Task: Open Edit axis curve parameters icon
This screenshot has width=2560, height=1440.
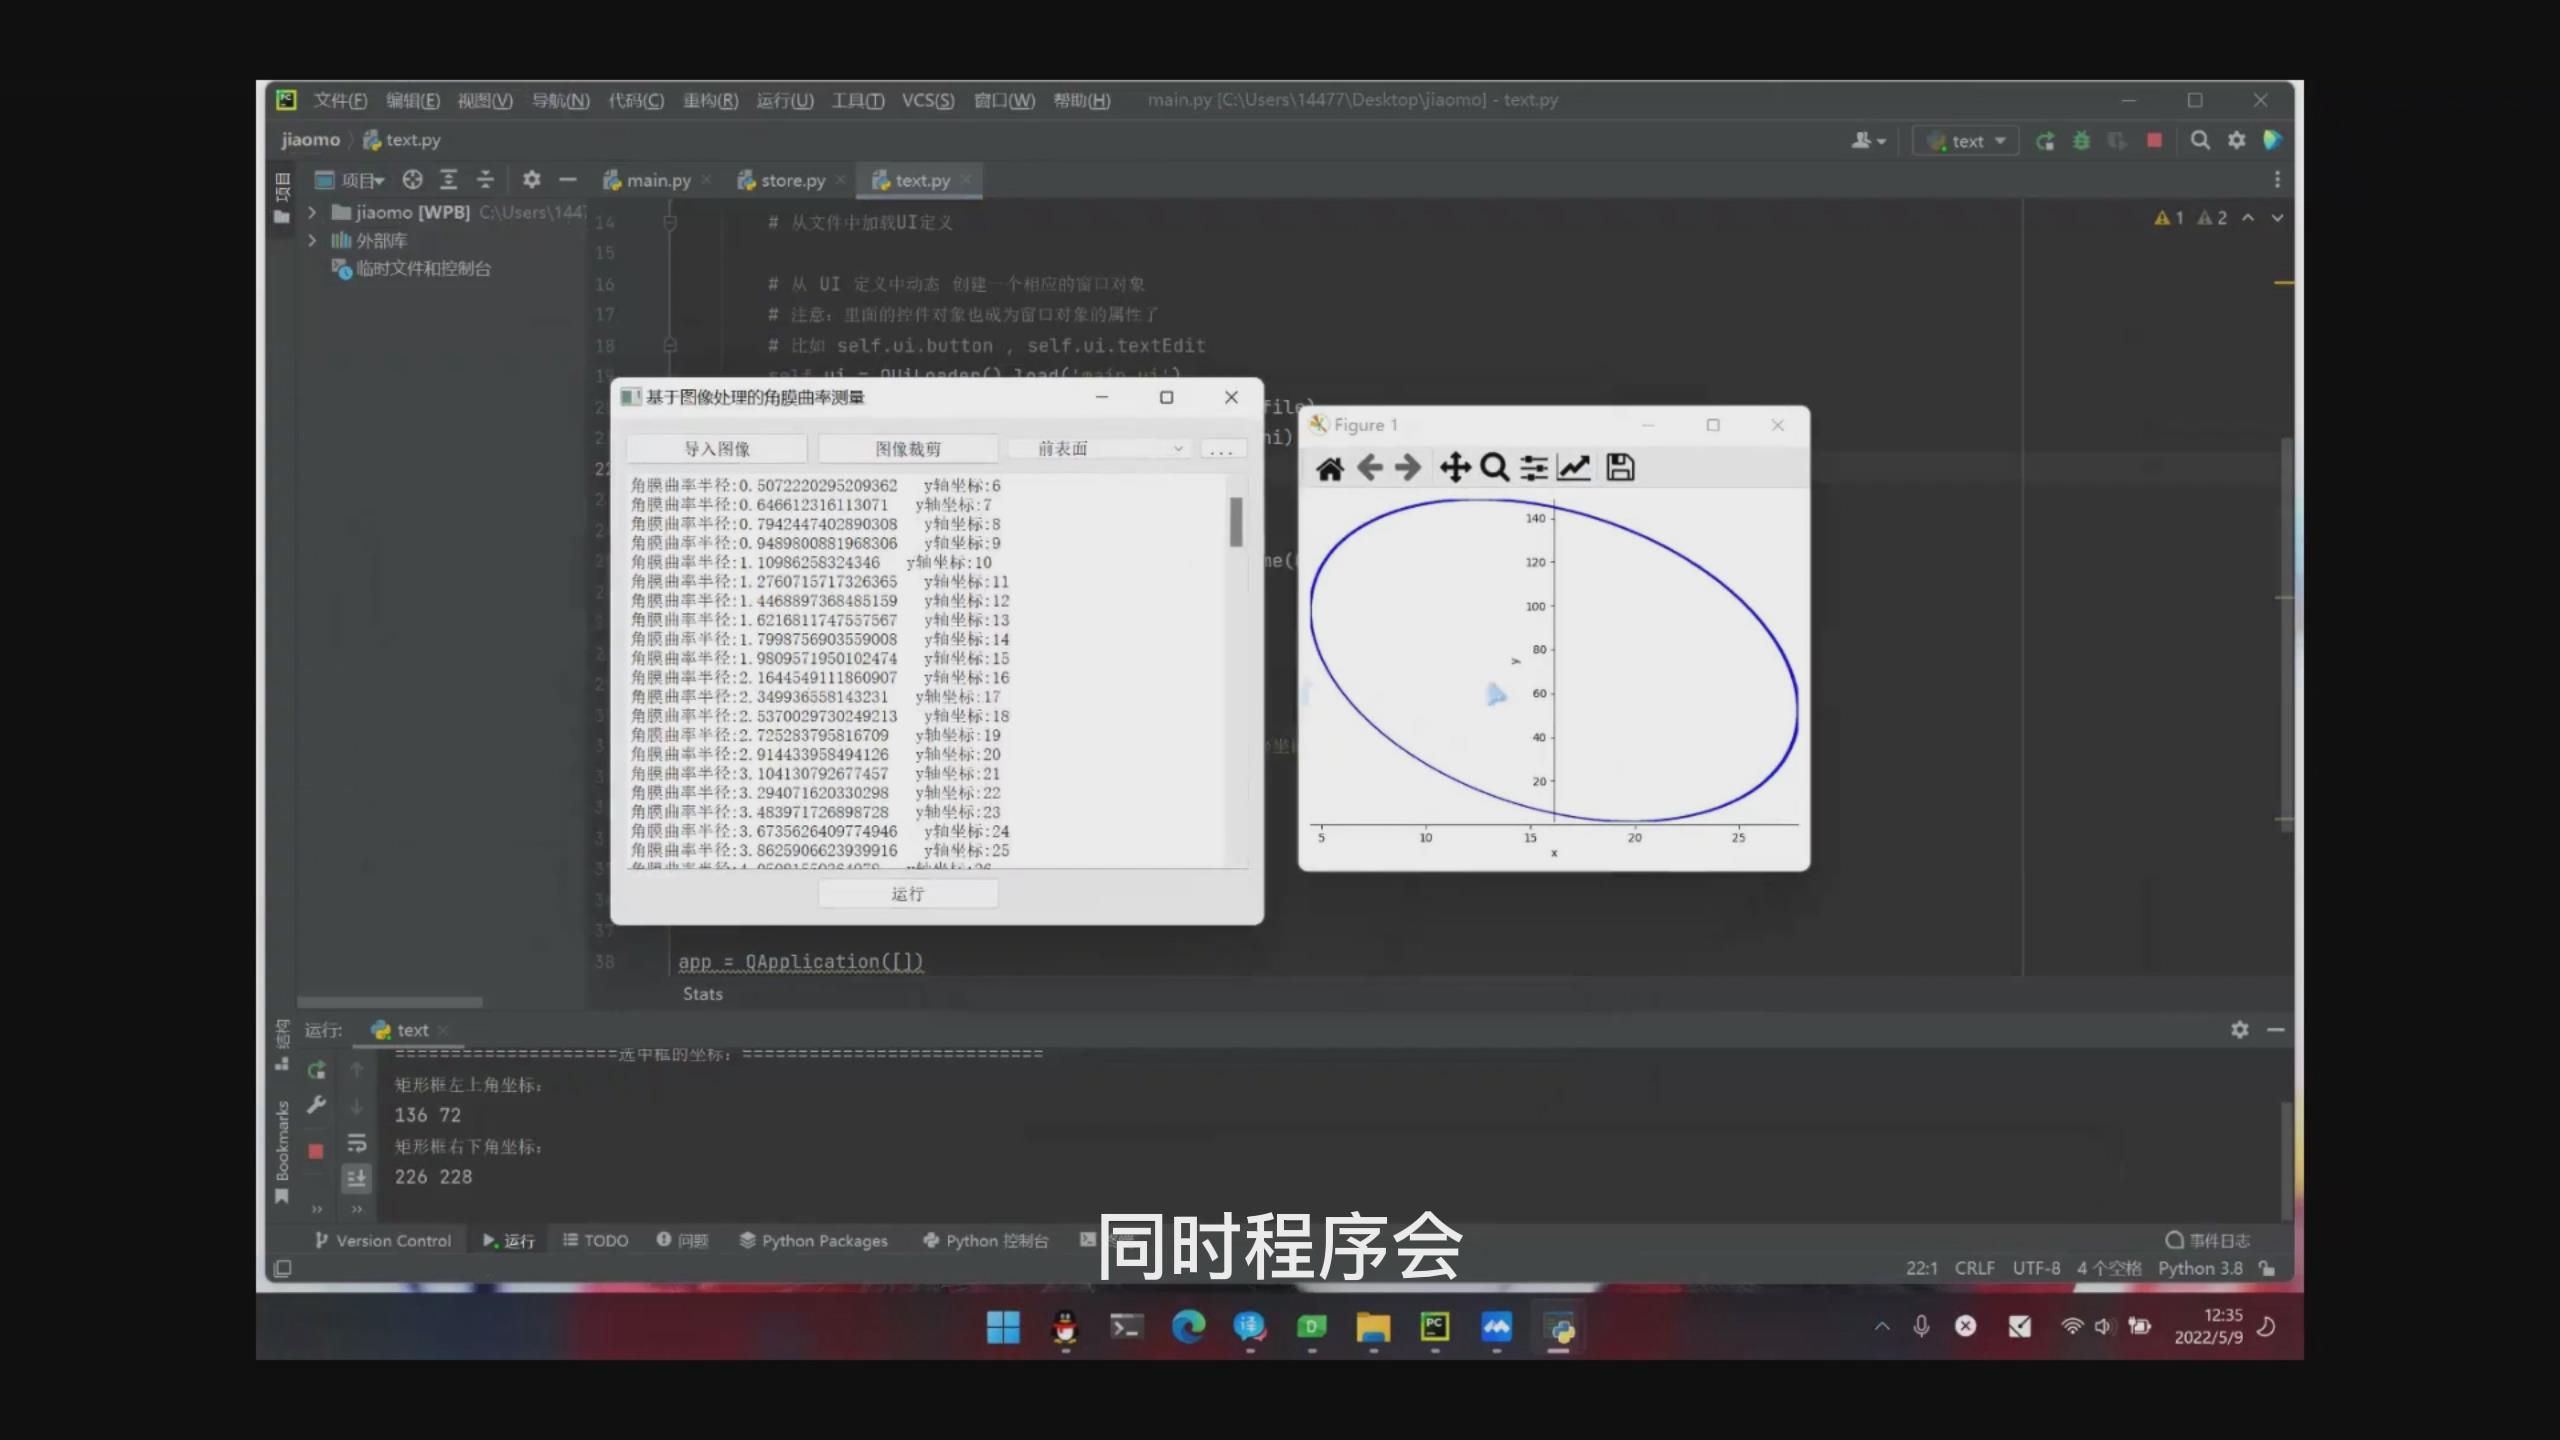Action: pyautogui.click(x=1574, y=468)
